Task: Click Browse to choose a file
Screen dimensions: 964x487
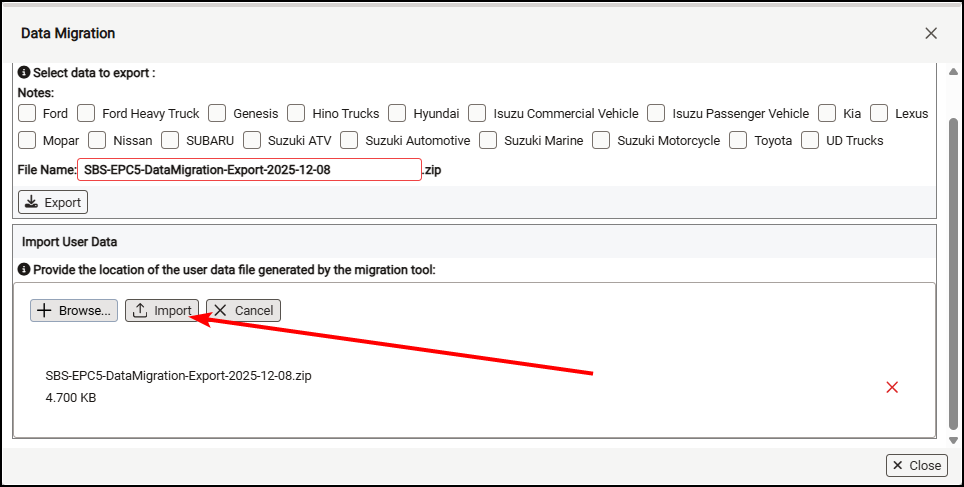Action: [x=74, y=311]
